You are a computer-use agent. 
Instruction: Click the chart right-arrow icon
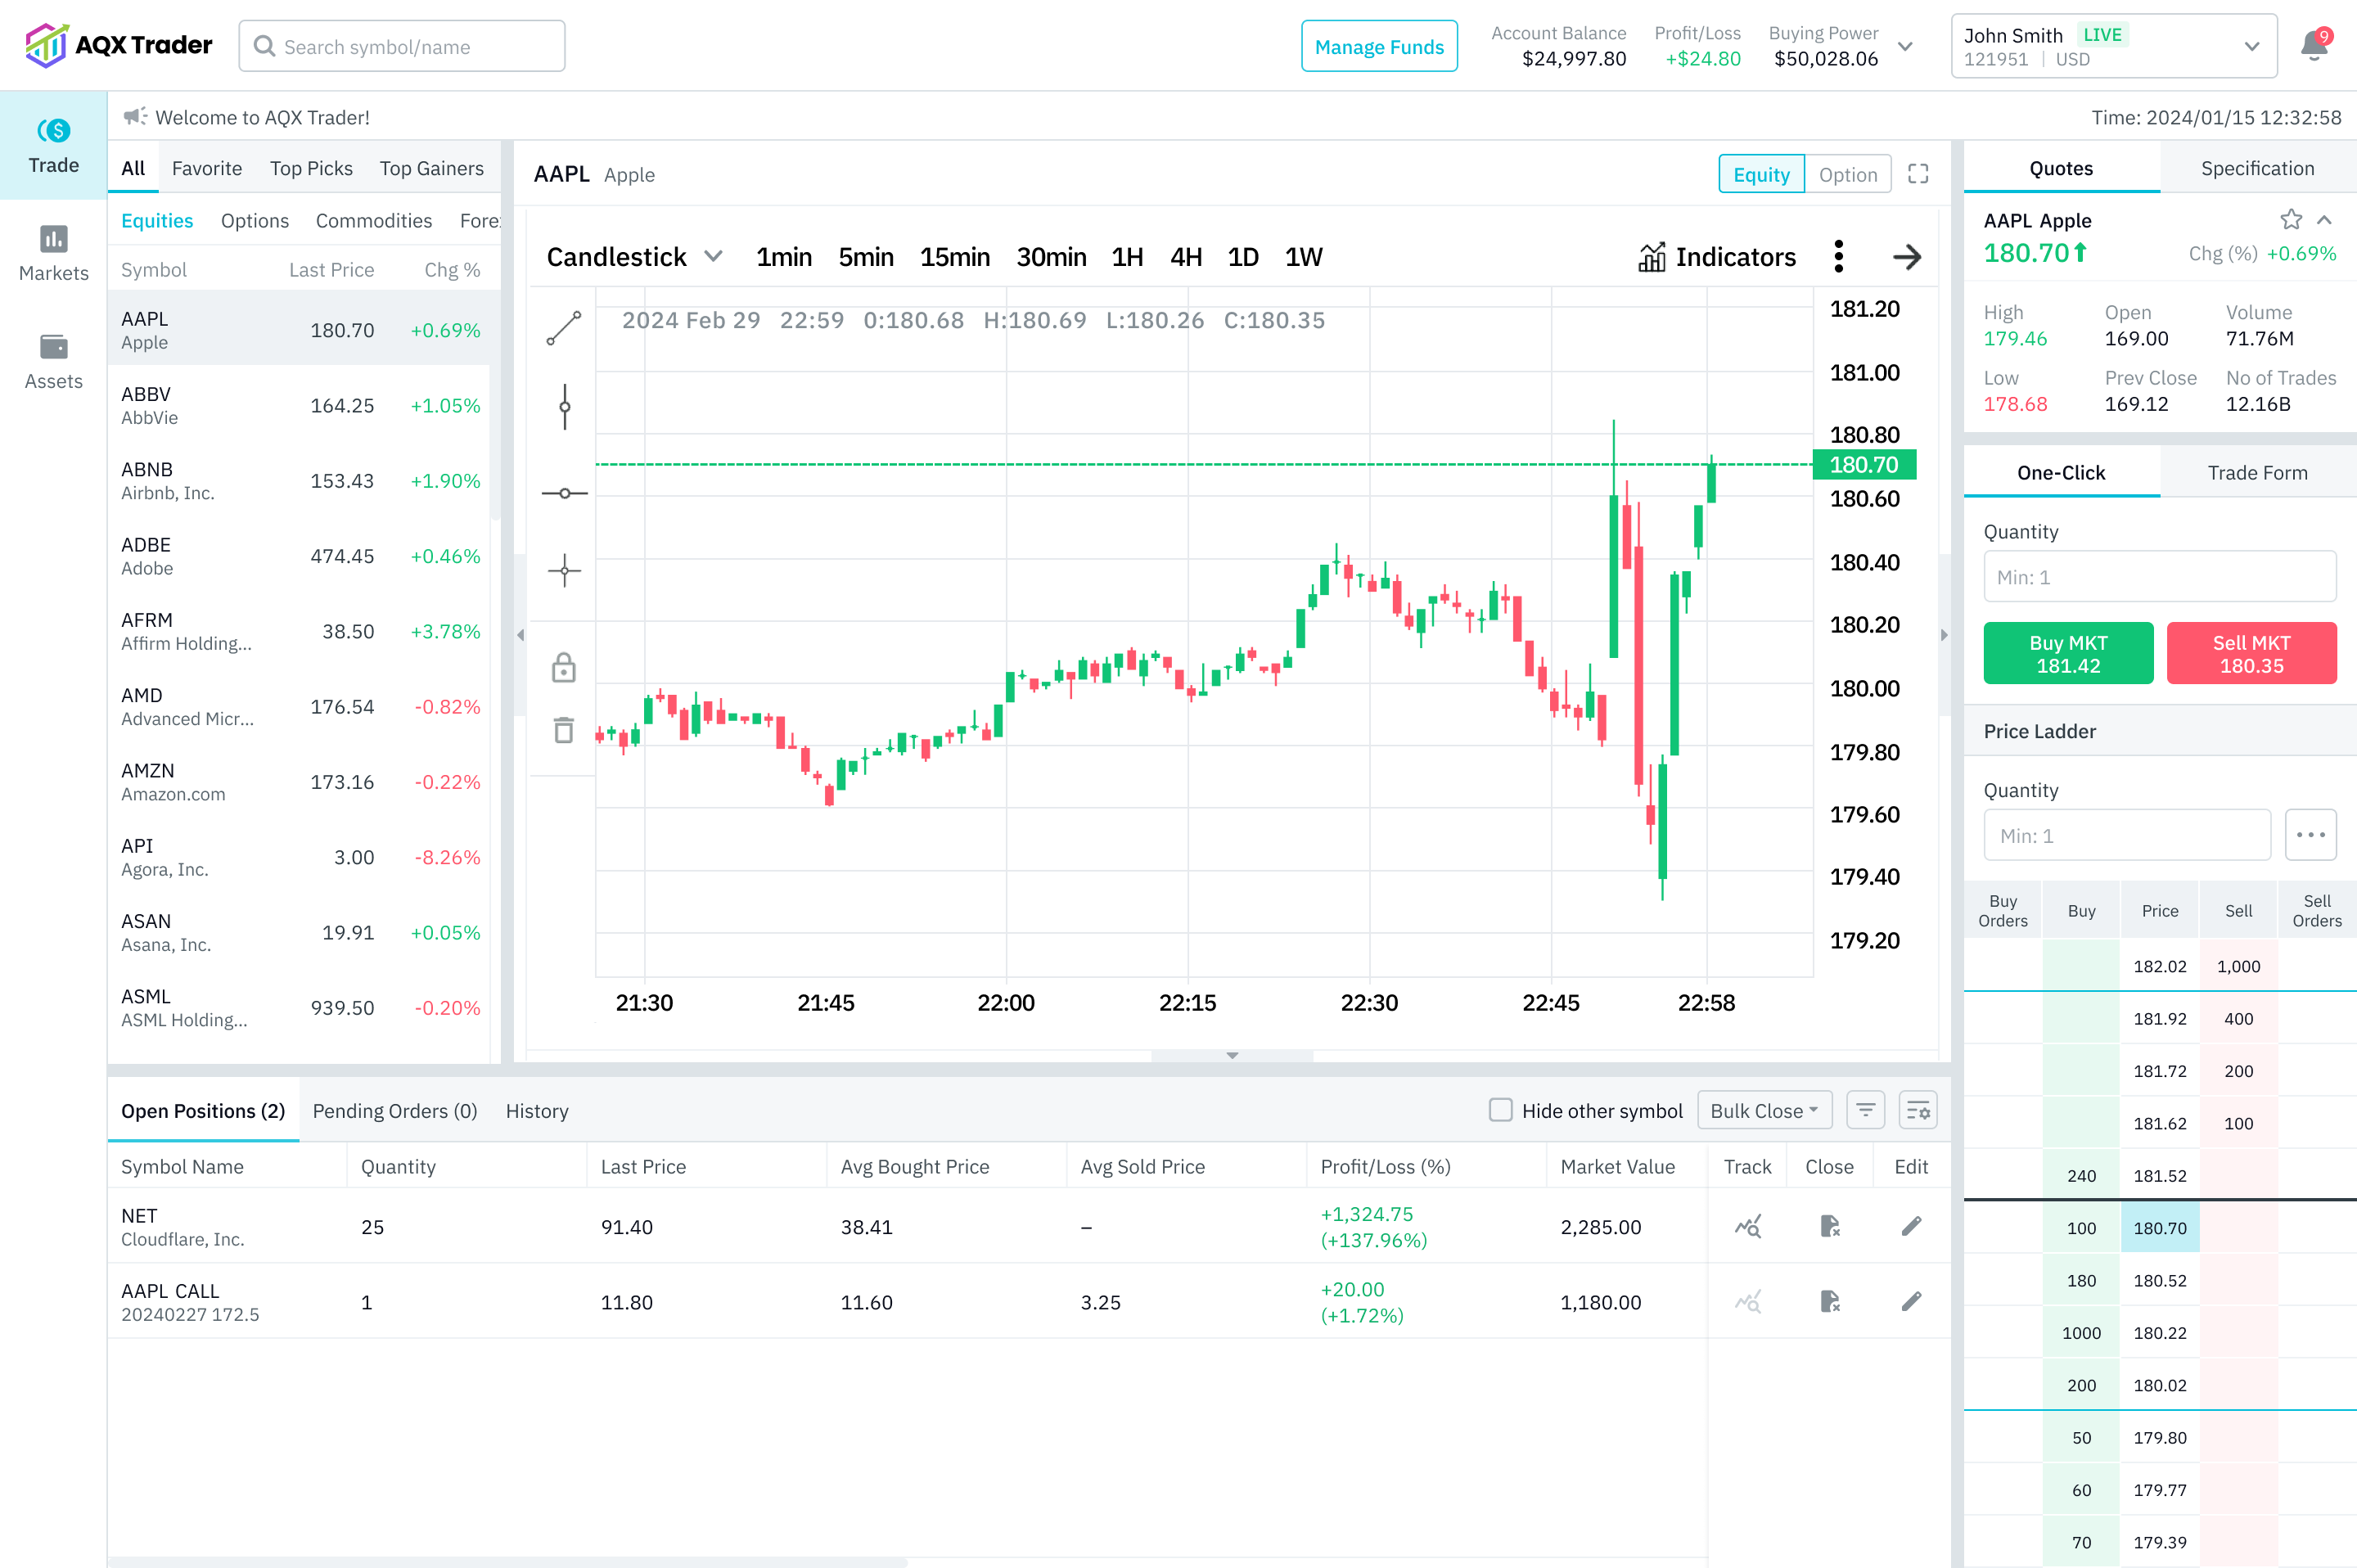(x=1907, y=257)
